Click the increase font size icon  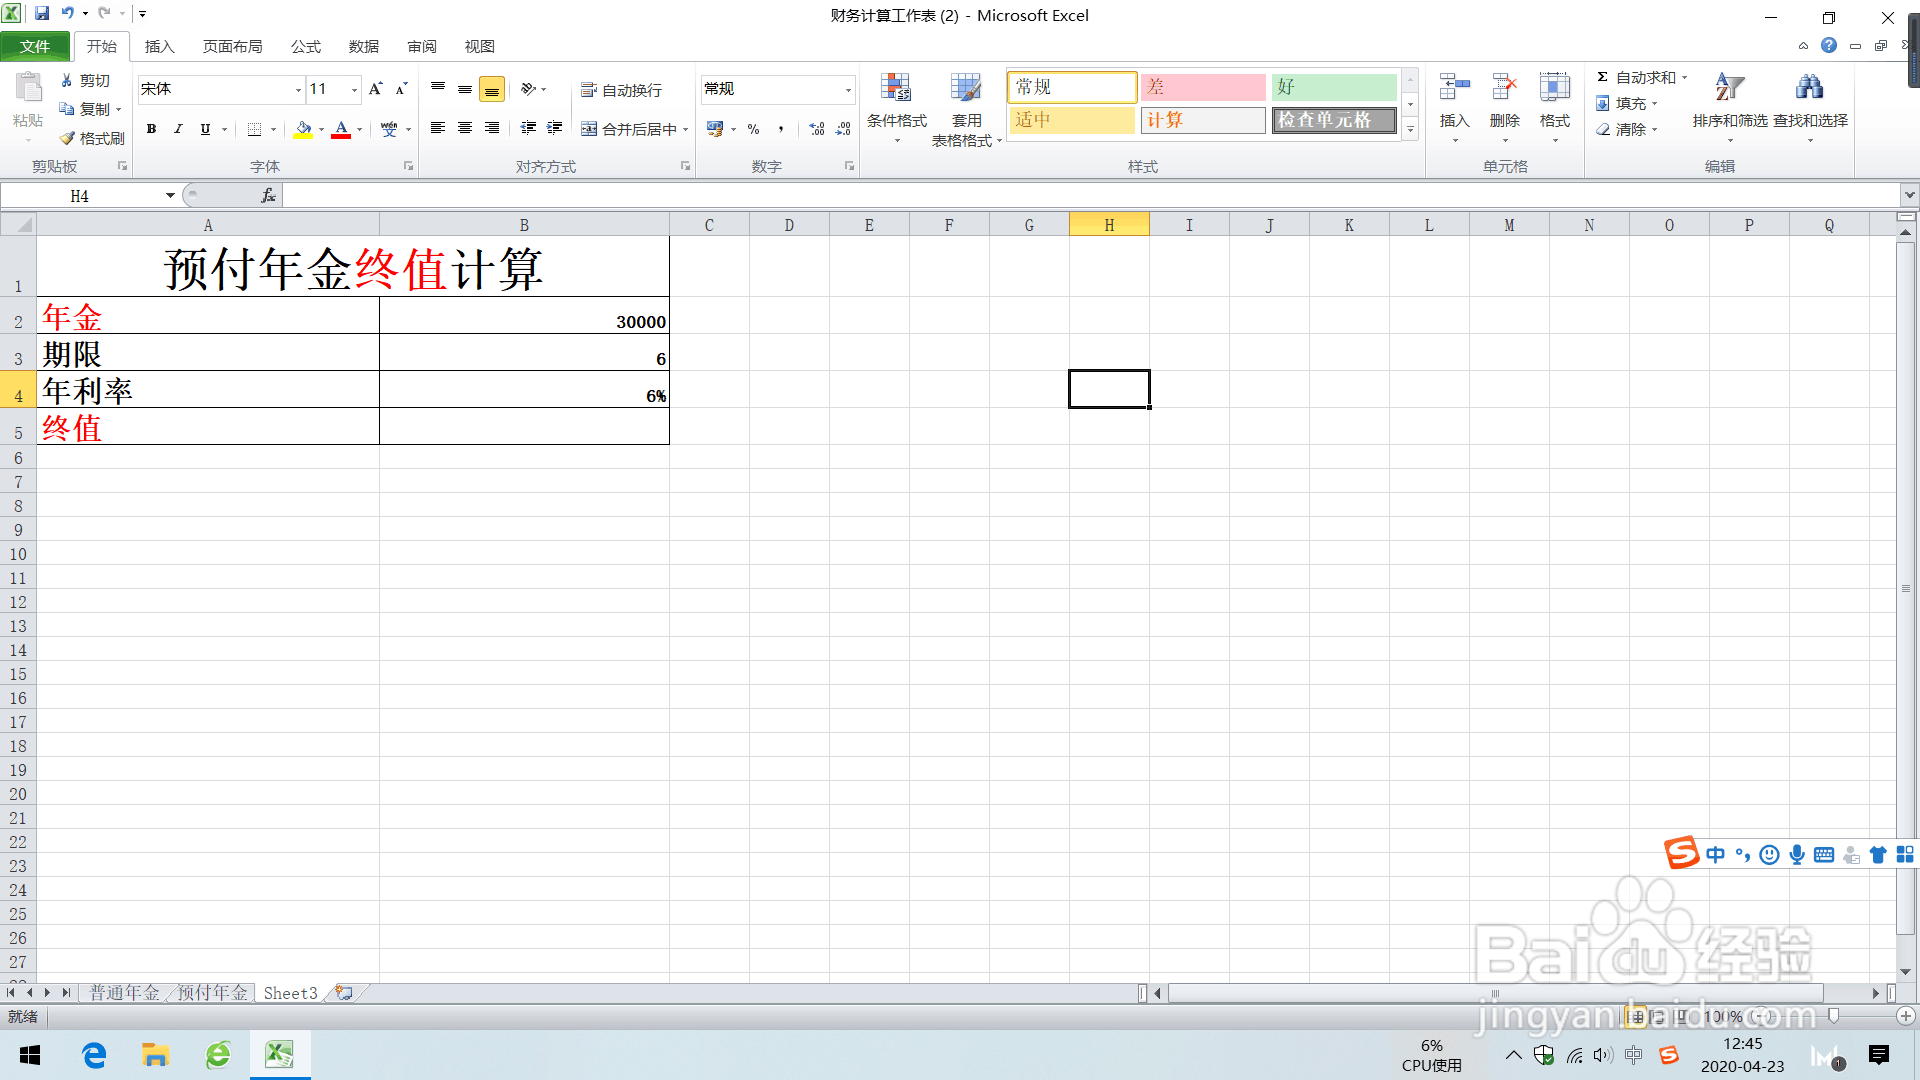375,89
